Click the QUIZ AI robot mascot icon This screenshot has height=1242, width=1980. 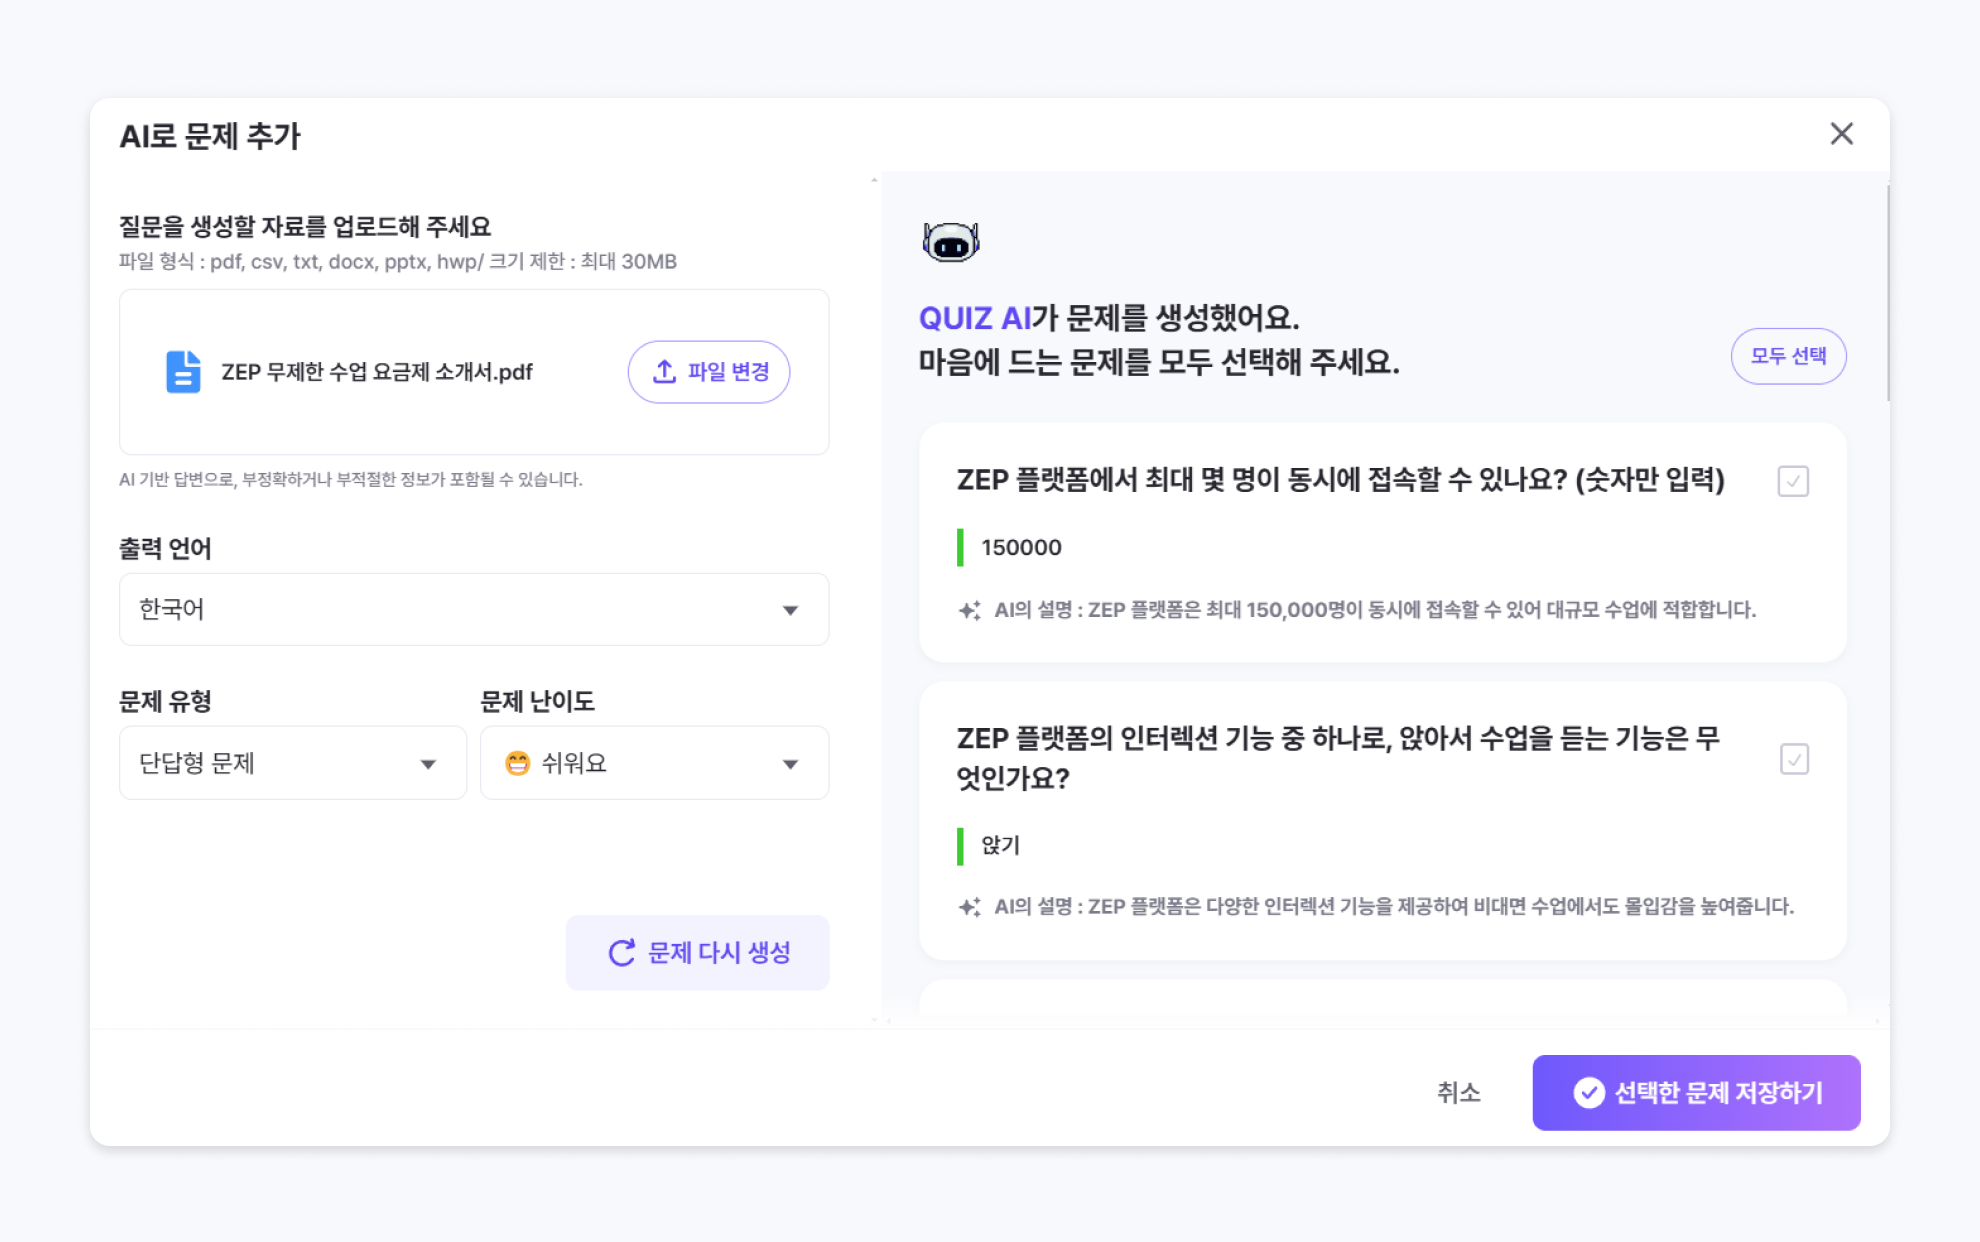click(950, 242)
